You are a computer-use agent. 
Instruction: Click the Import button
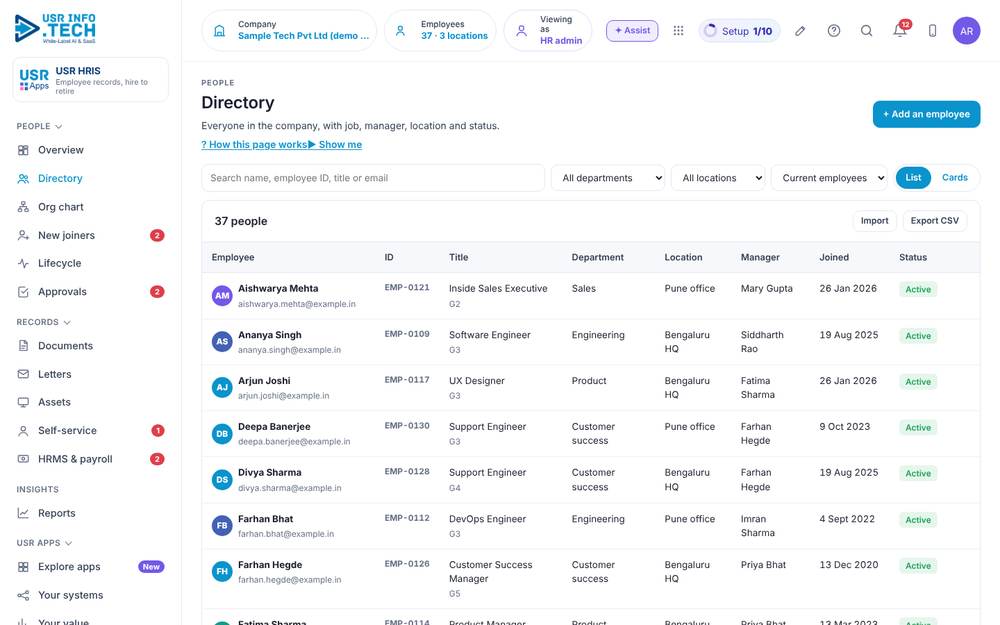tap(874, 221)
